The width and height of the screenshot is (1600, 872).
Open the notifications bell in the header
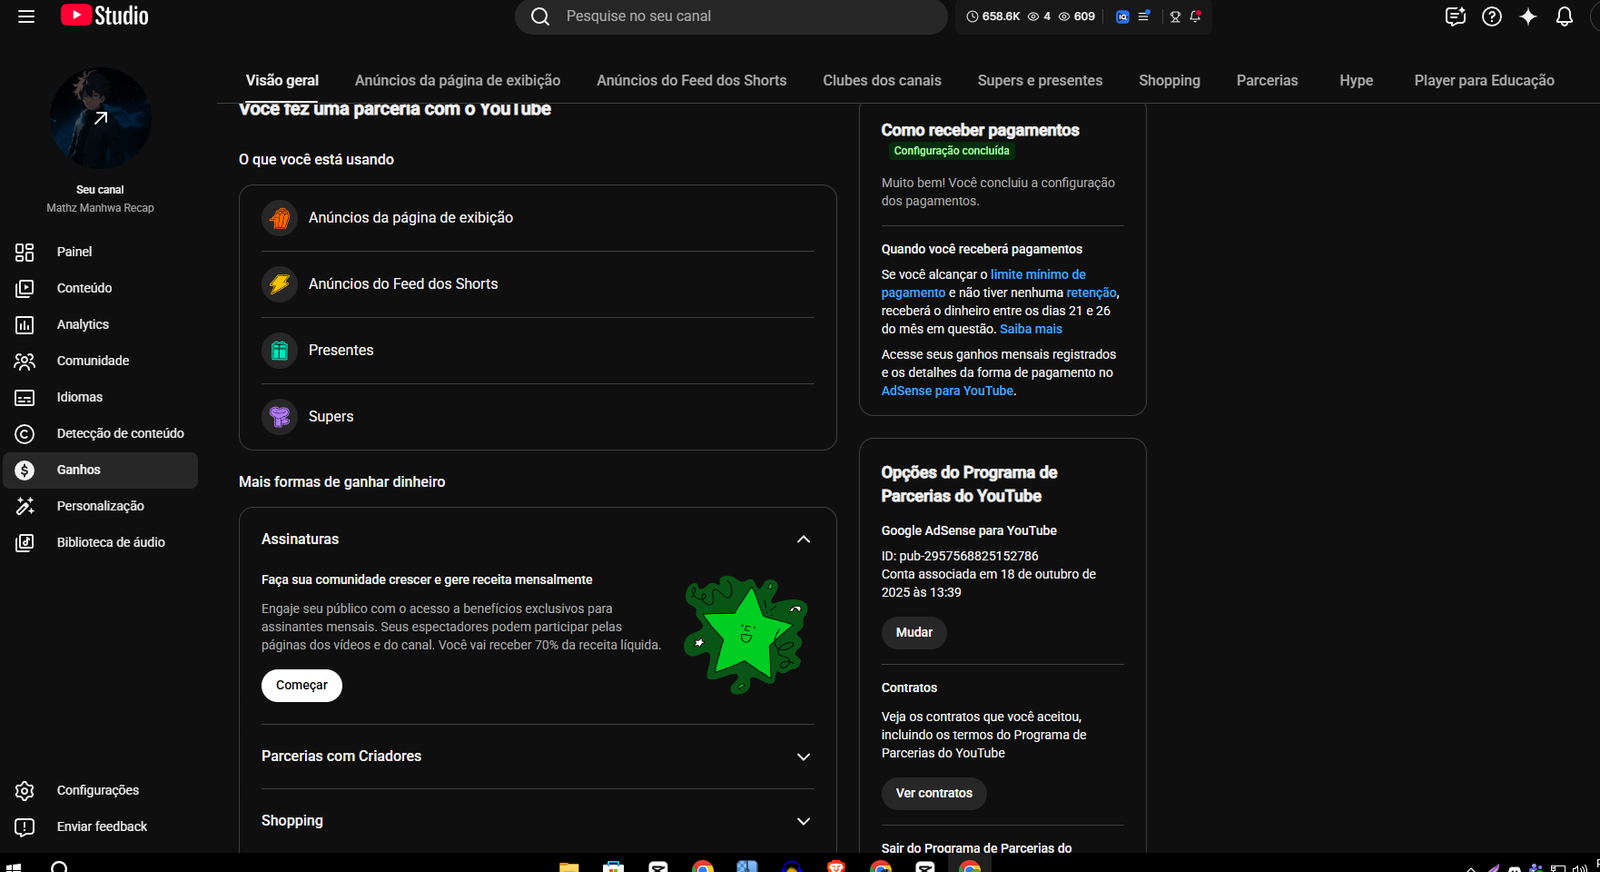[1565, 16]
